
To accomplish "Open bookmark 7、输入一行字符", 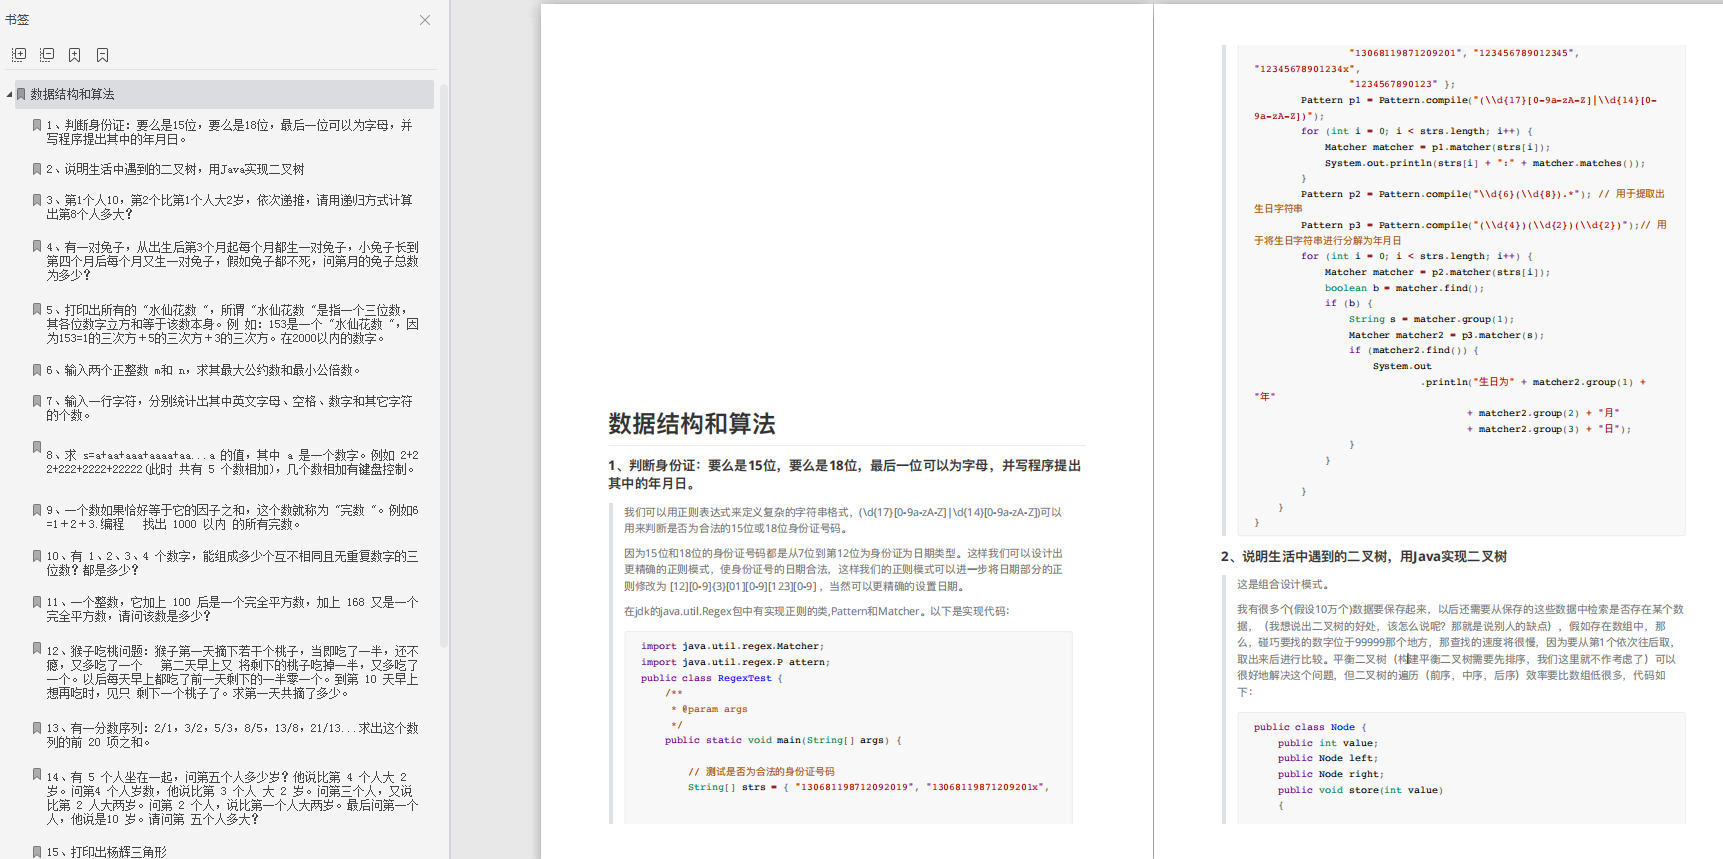I will point(229,408).
